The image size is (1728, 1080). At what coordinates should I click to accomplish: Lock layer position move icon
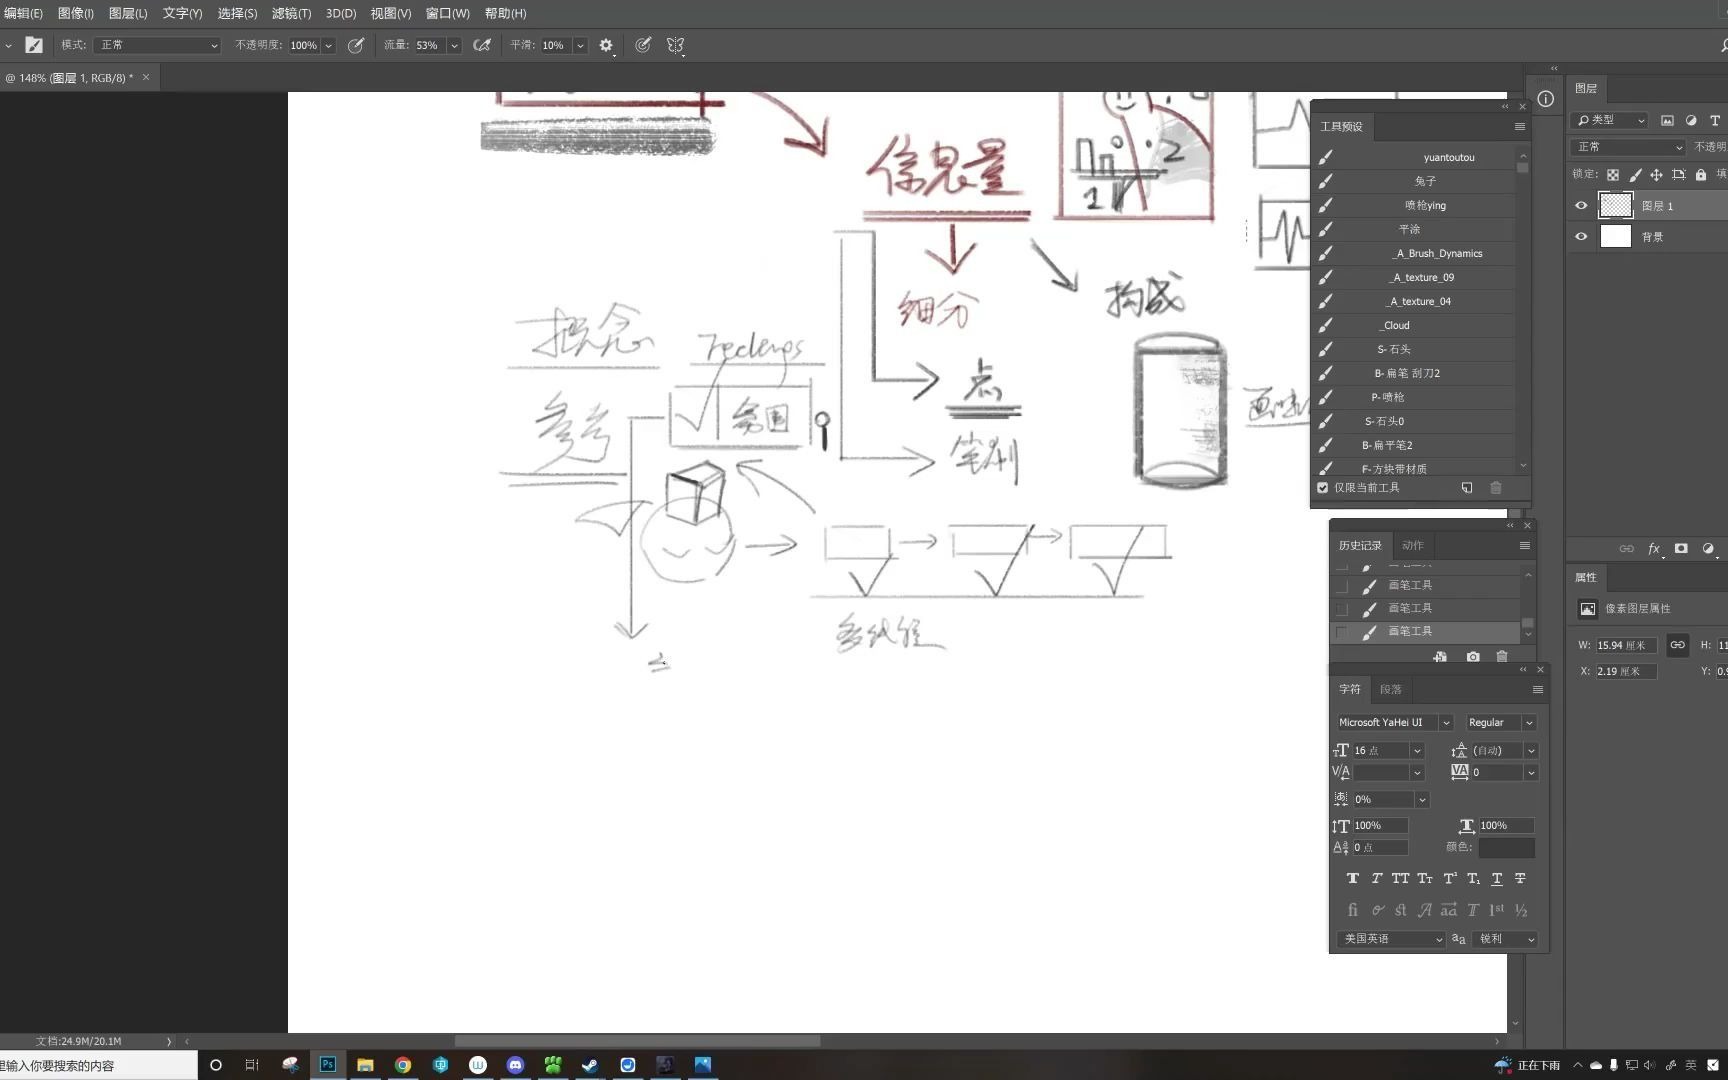point(1656,175)
